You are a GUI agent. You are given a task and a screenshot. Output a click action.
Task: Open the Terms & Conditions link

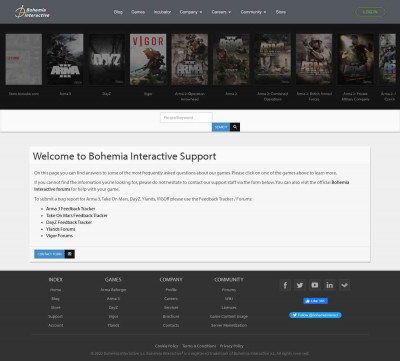click(x=199, y=346)
